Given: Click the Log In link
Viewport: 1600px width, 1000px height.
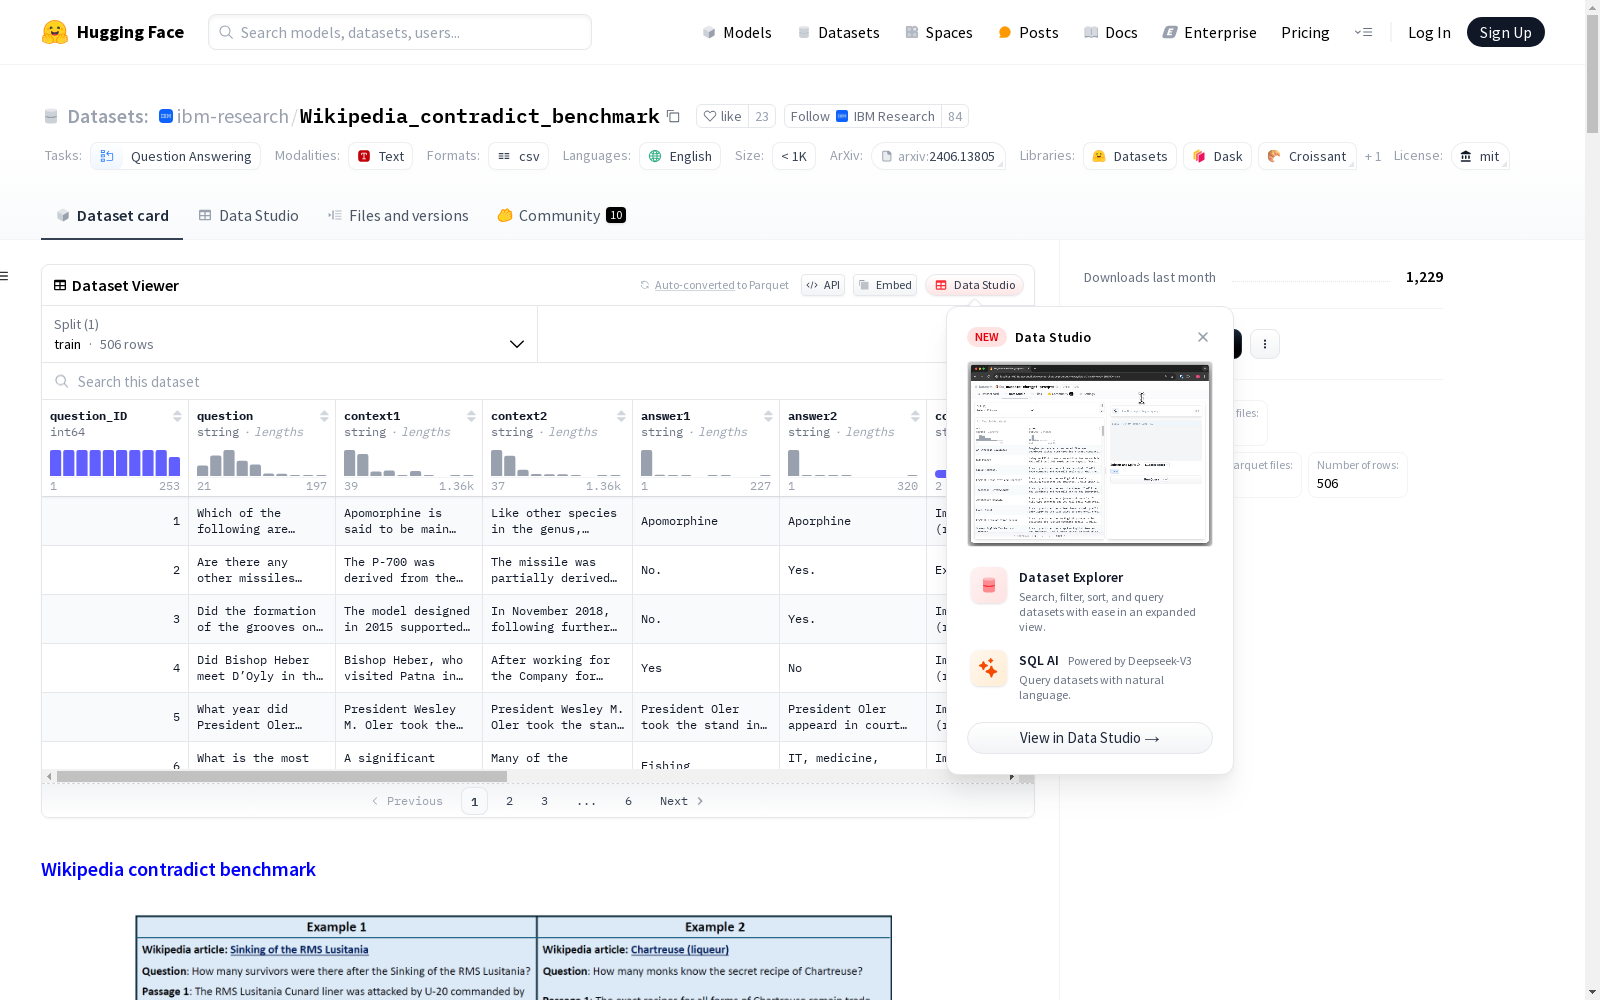Looking at the screenshot, I should [x=1429, y=32].
